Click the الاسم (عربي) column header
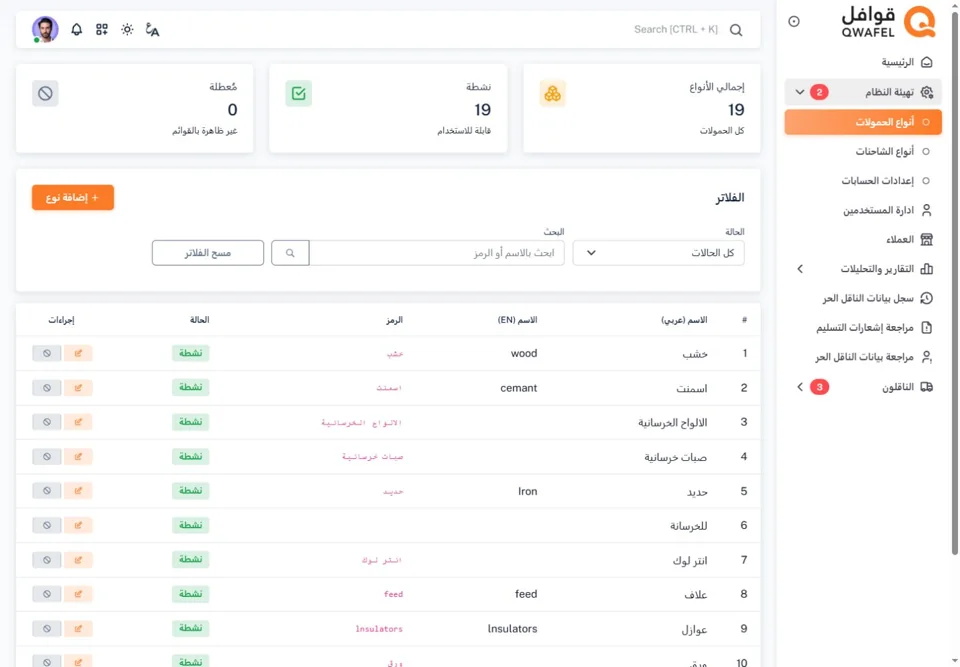This screenshot has height=667, width=960. click(x=684, y=320)
